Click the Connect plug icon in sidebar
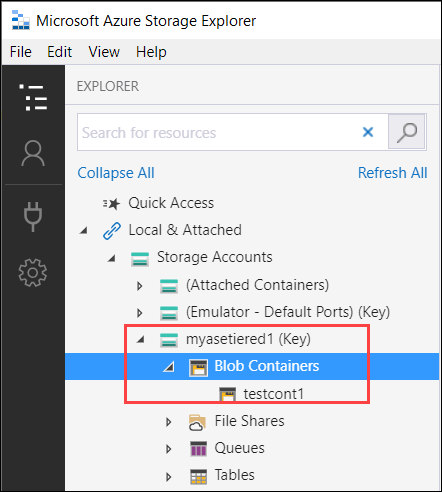Viewport: 442px width, 492px height. [x=33, y=216]
